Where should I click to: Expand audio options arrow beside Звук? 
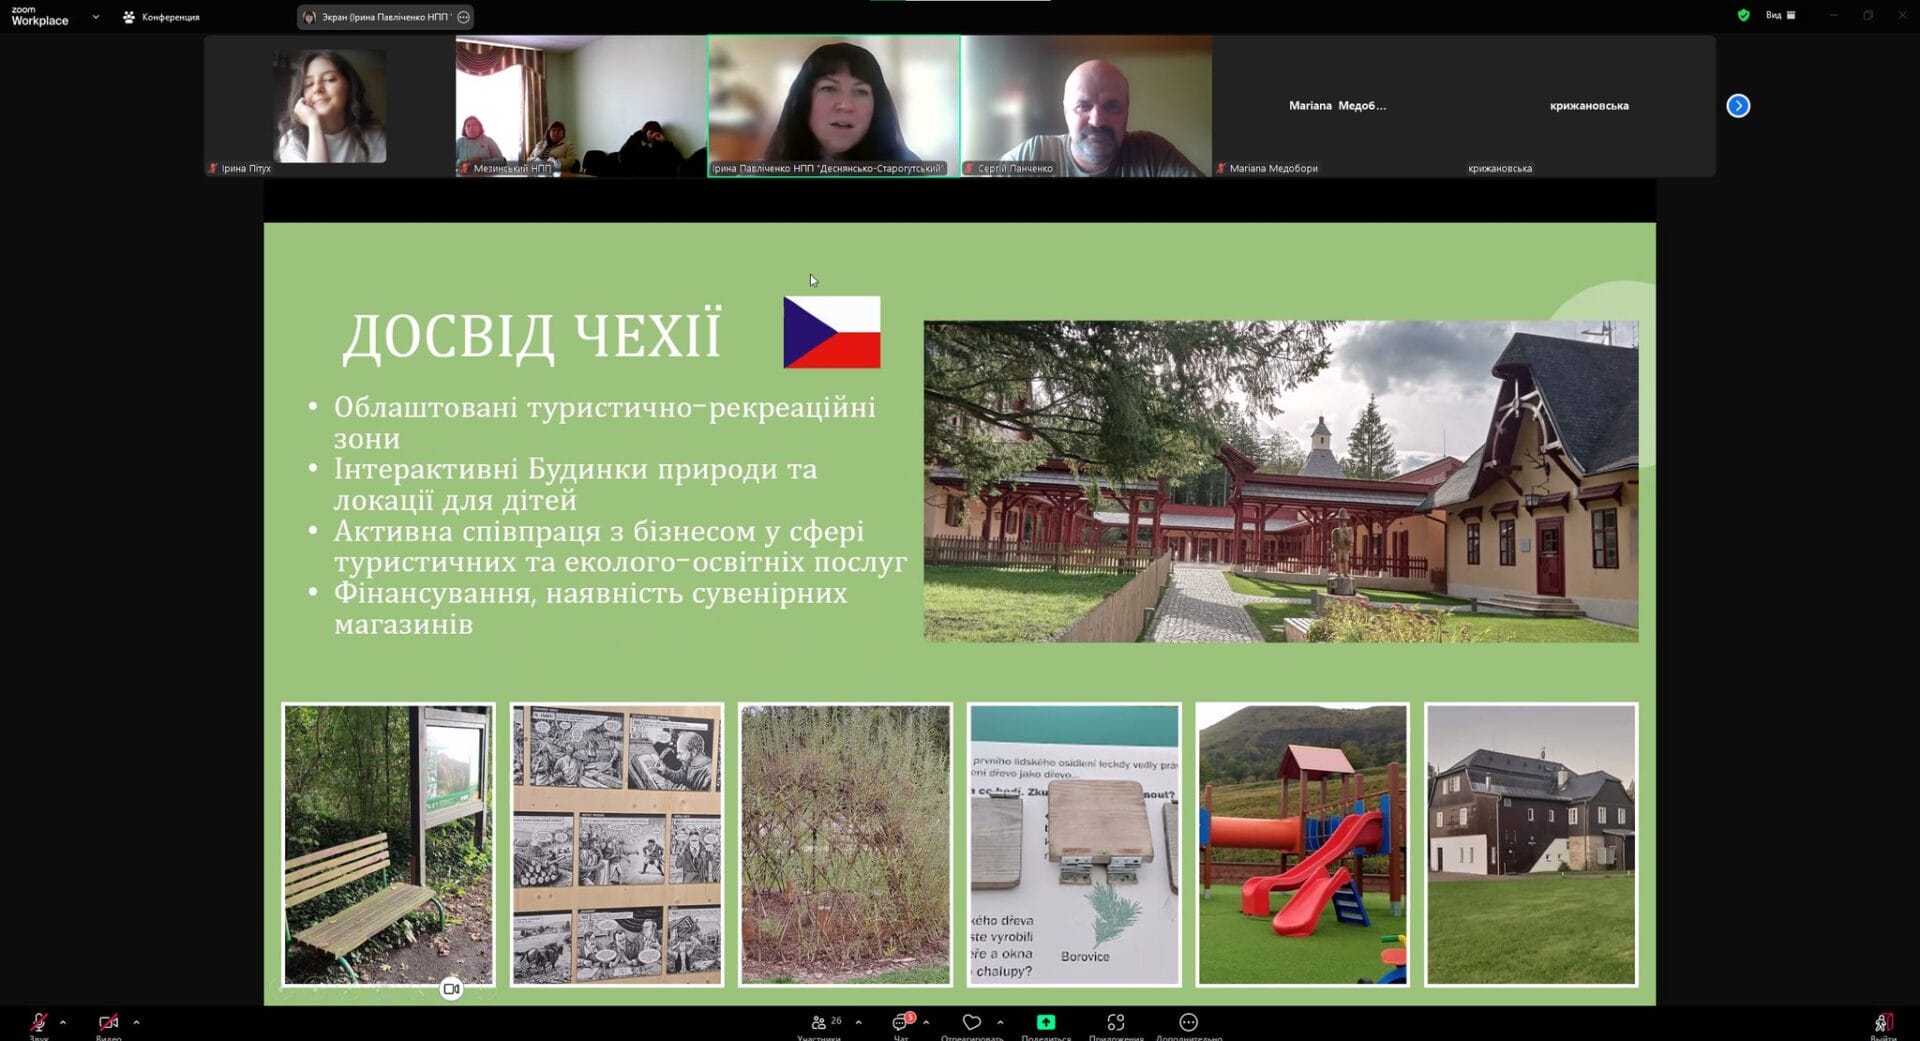63,1022
